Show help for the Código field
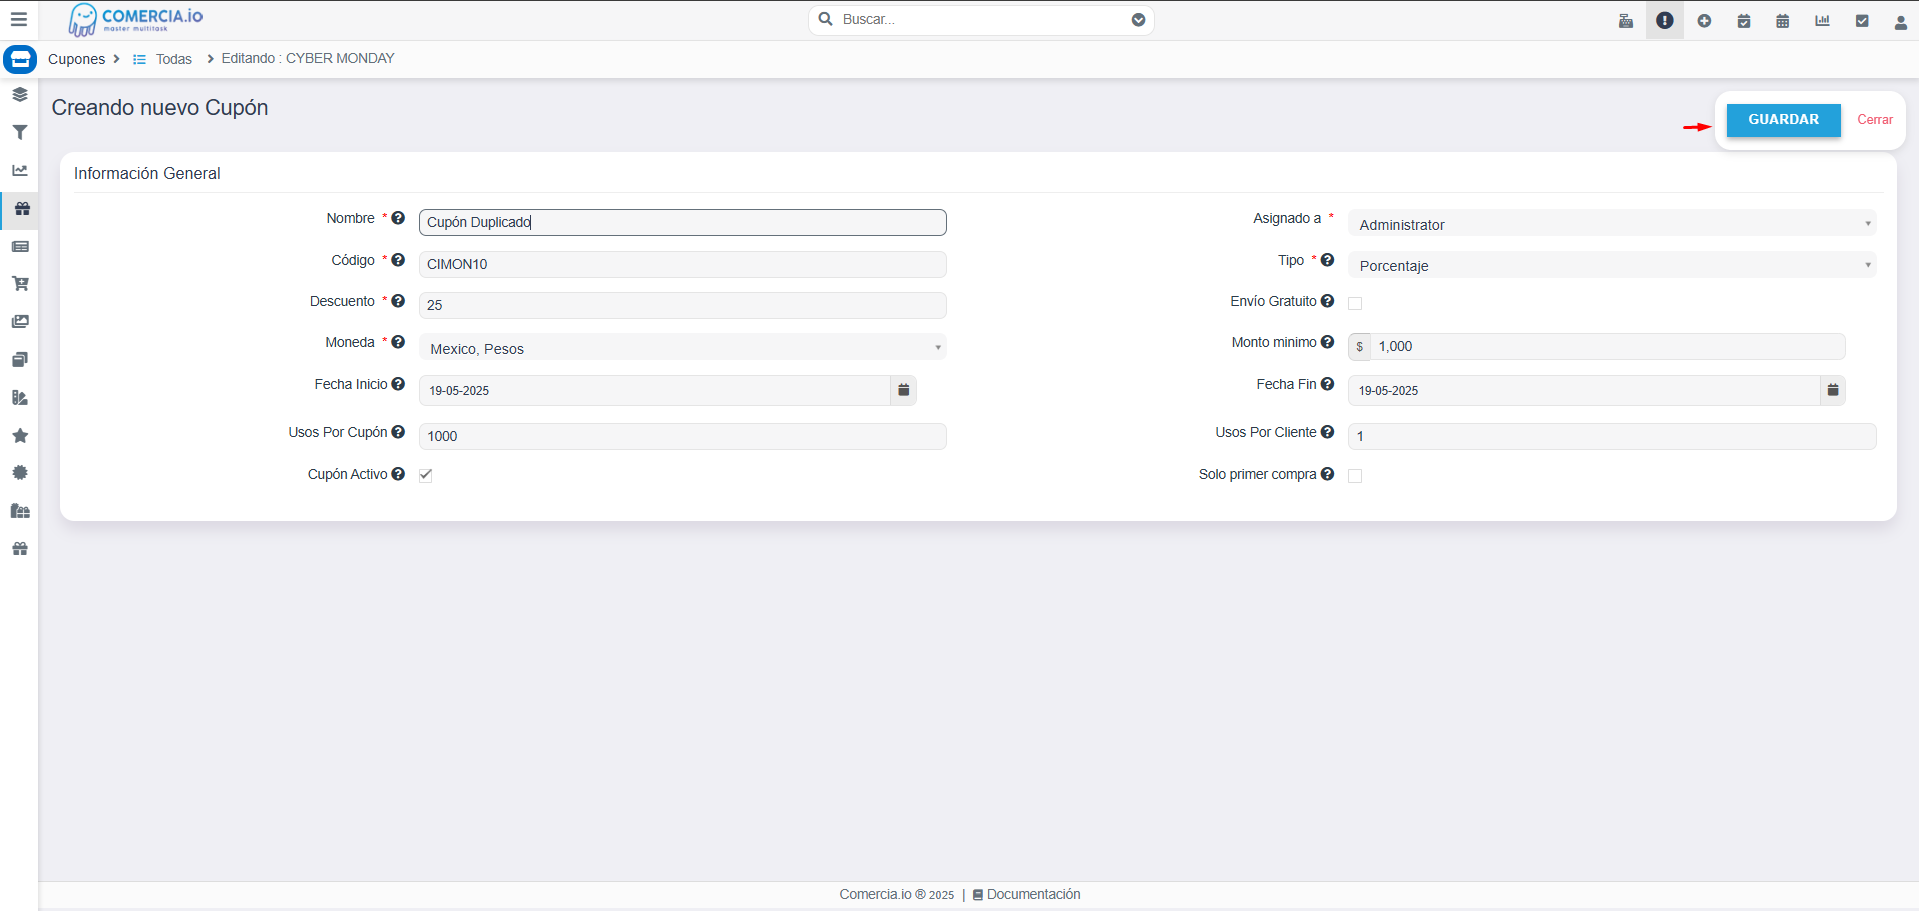 coord(398,260)
